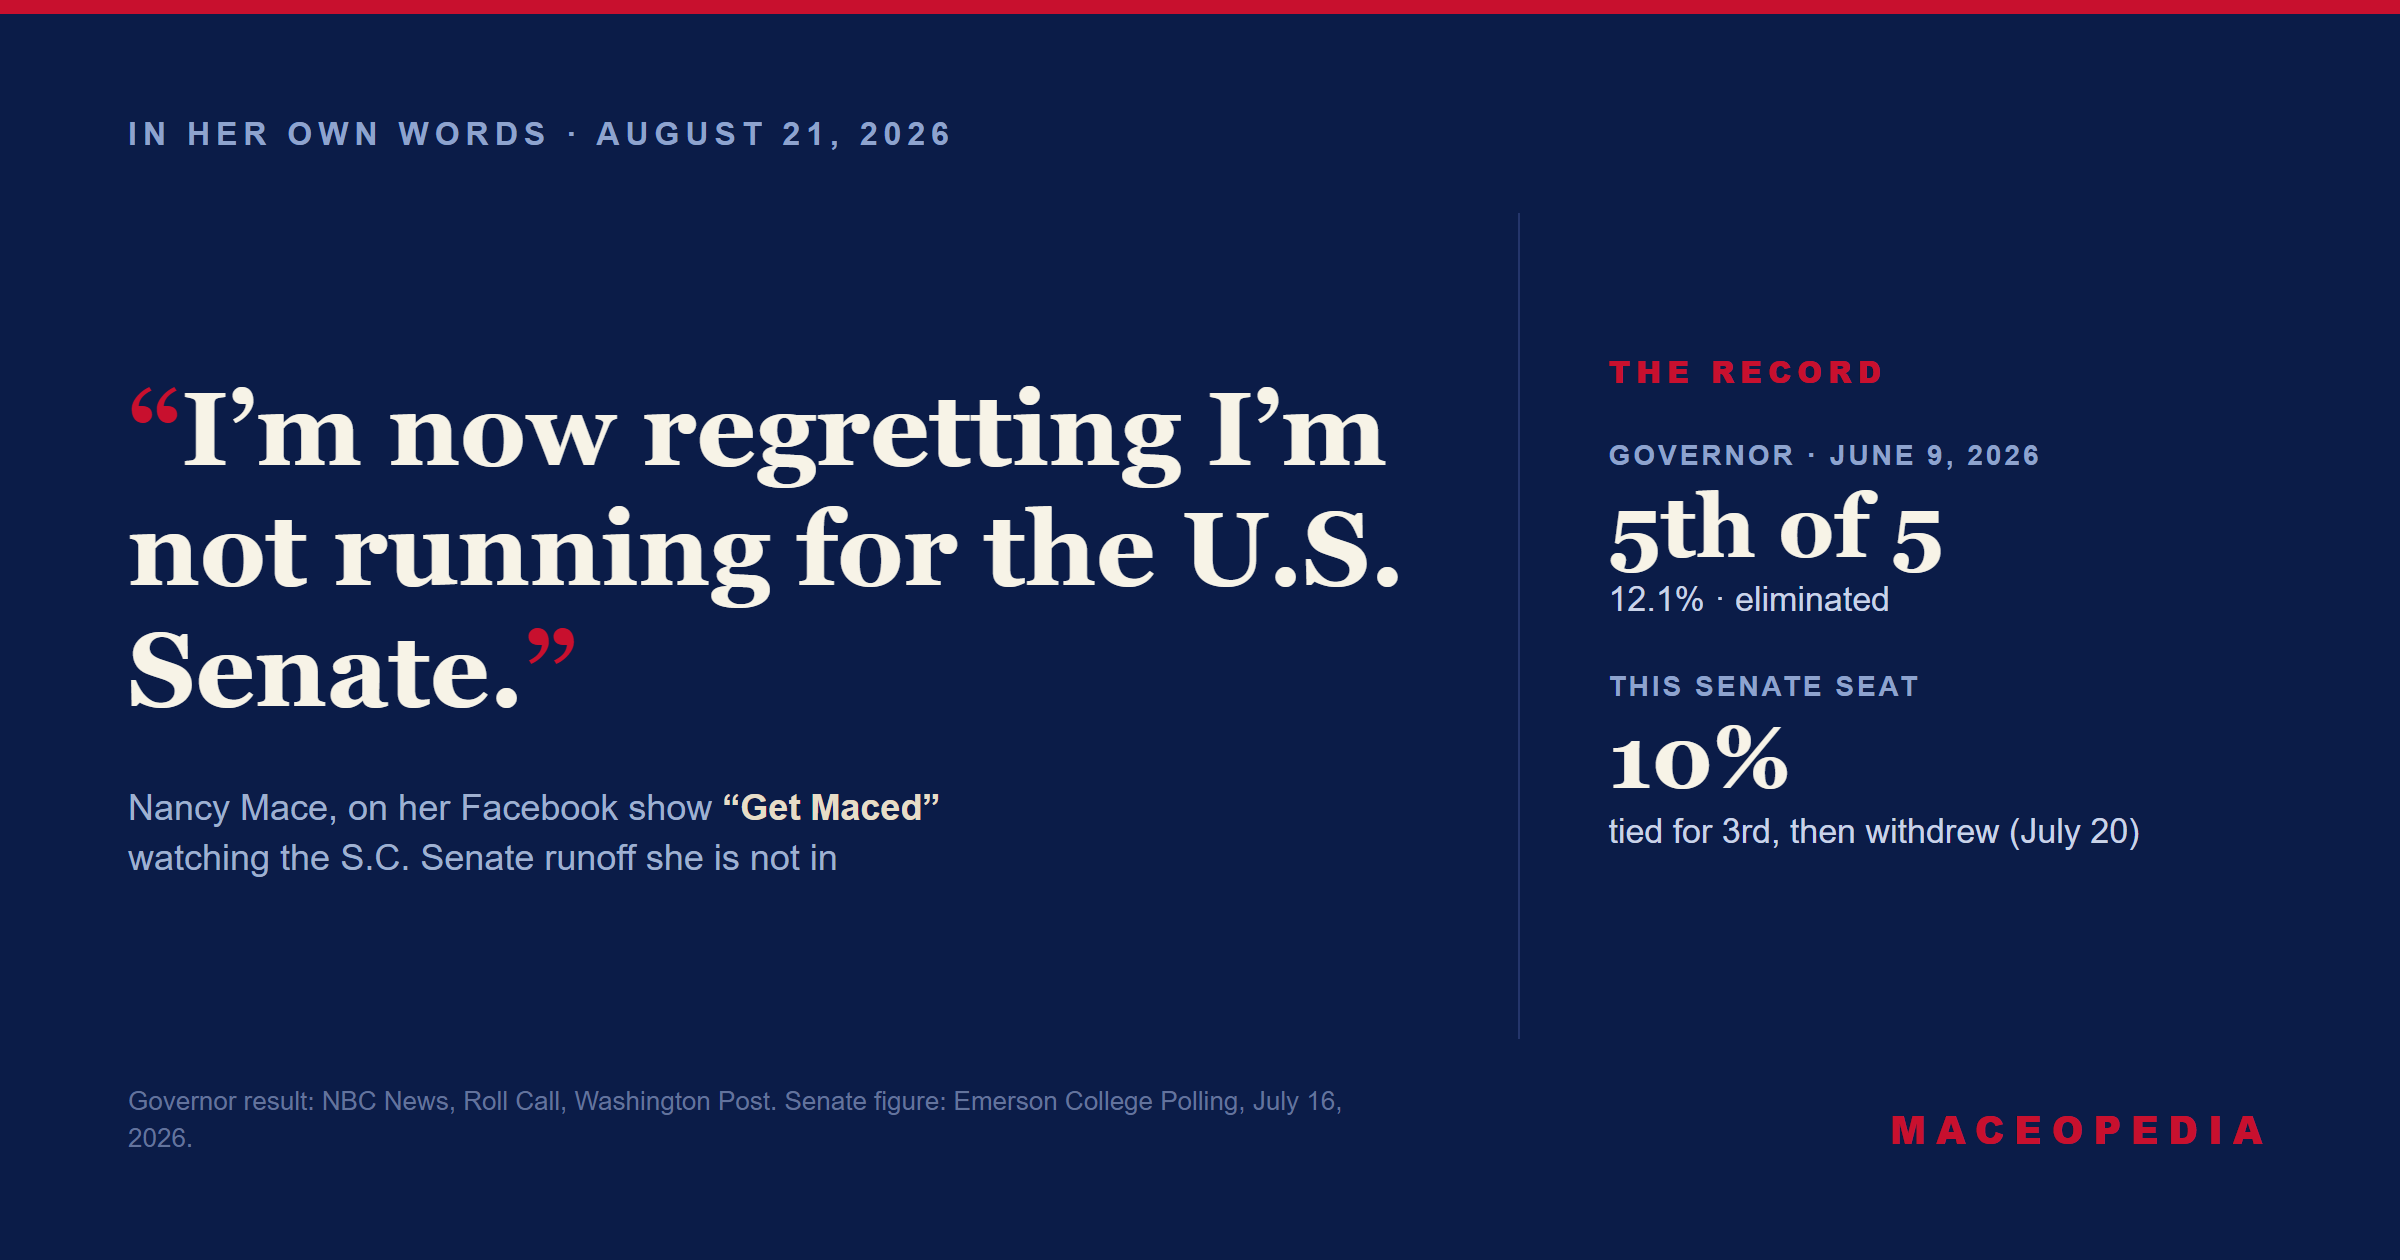Screen dimensions: 2400x1260
Task: Click the red closing quotation mark
Action: click(551, 647)
